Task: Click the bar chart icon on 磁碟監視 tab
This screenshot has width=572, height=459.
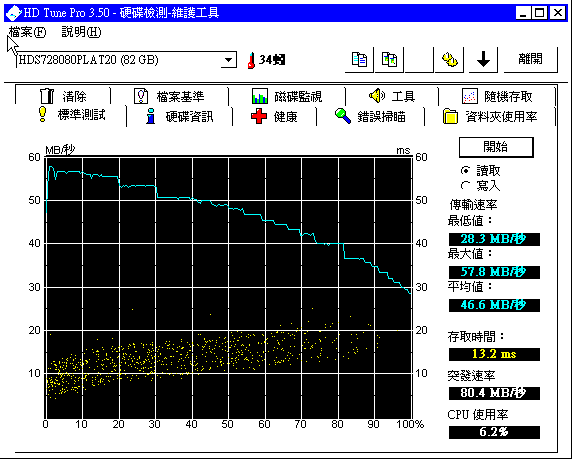Action: (x=260, y=96)
